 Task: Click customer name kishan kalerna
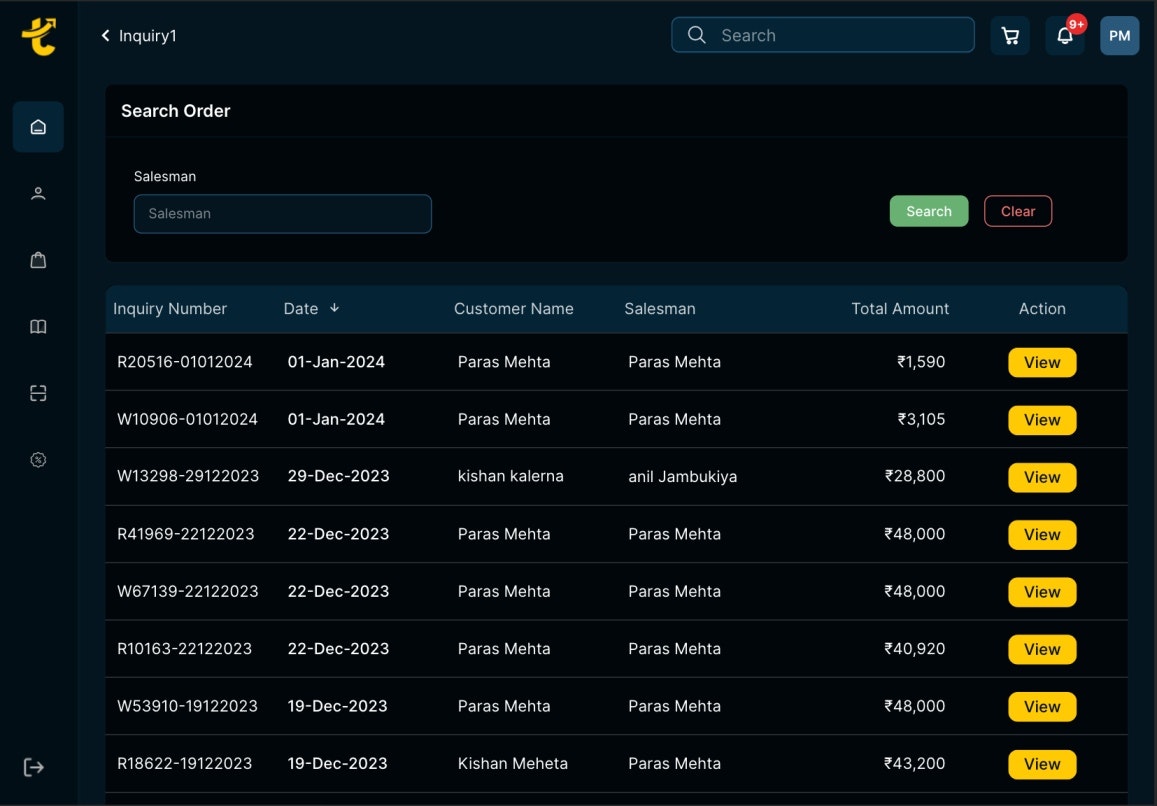point(511,476)
